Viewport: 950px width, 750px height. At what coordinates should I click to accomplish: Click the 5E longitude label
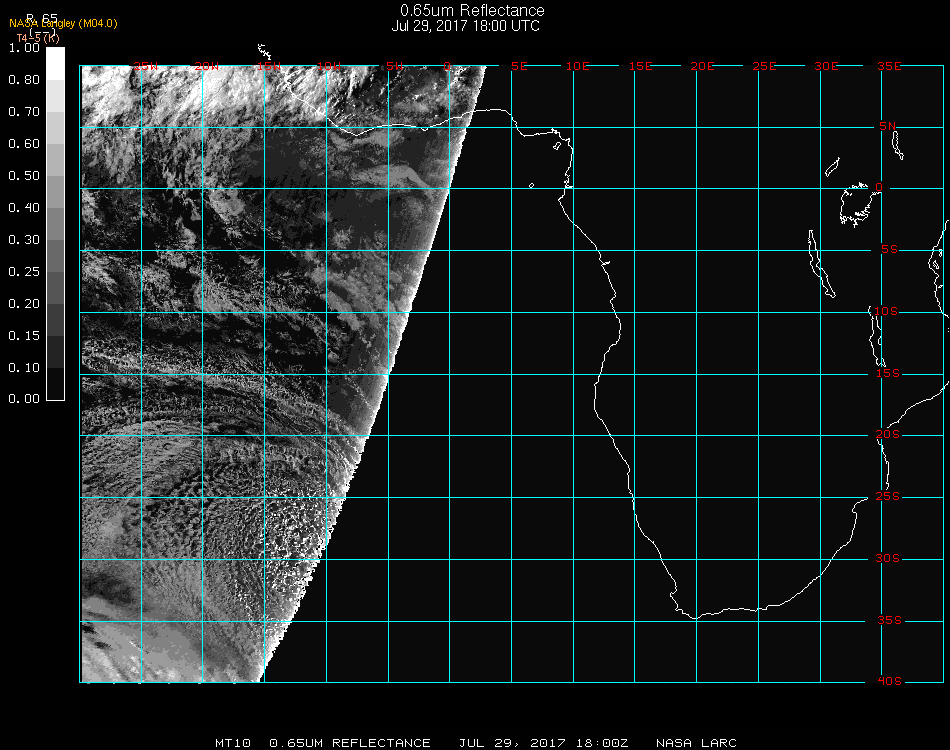[x=519, y=66]
